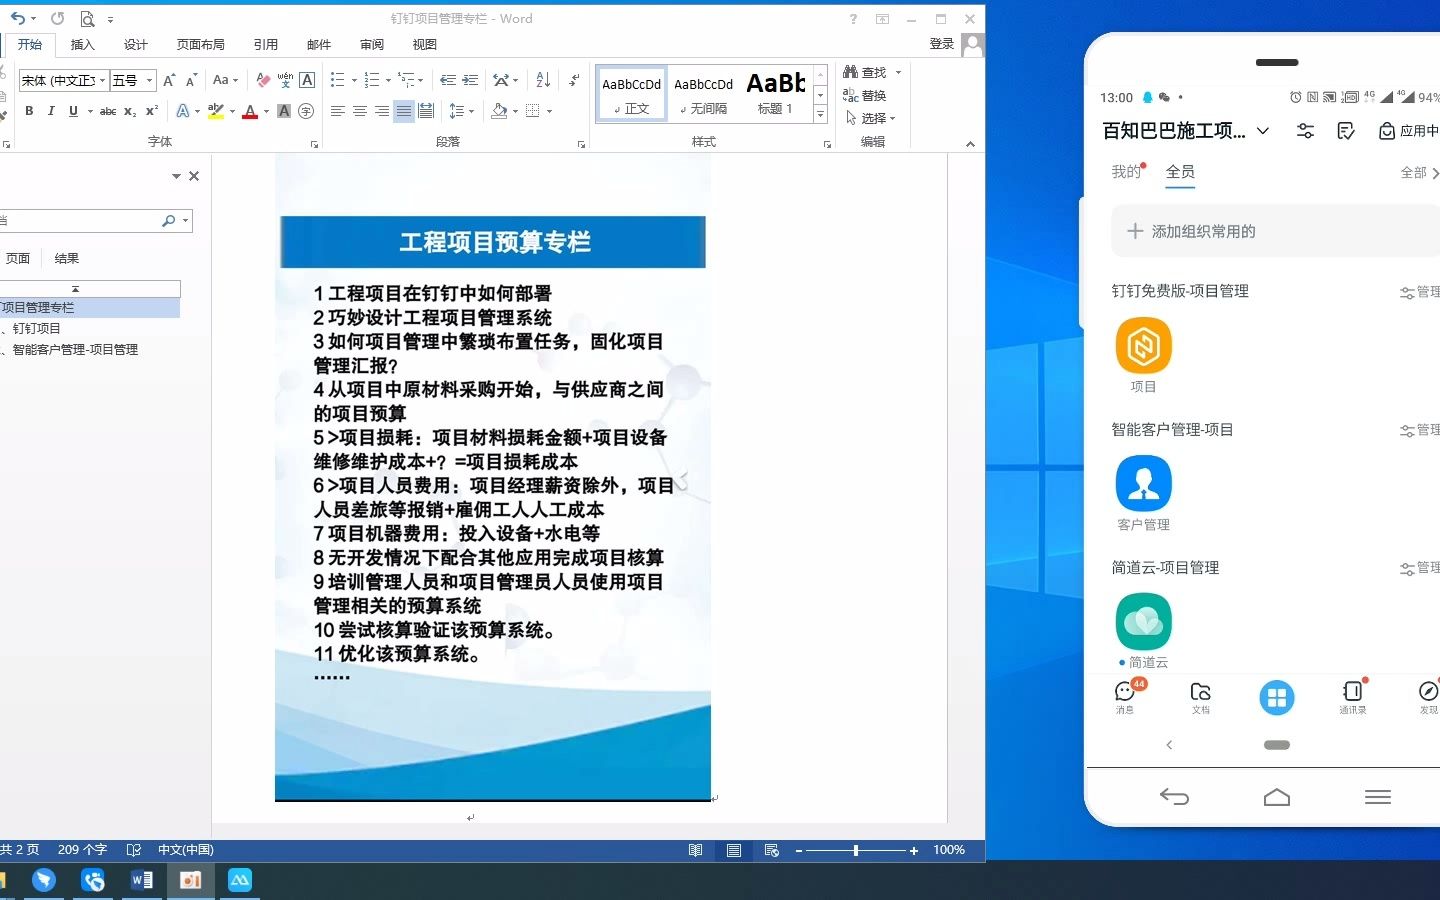Click the grow font size icon
Viewport: 1440px width, 900px height.
tap(169, 80)
